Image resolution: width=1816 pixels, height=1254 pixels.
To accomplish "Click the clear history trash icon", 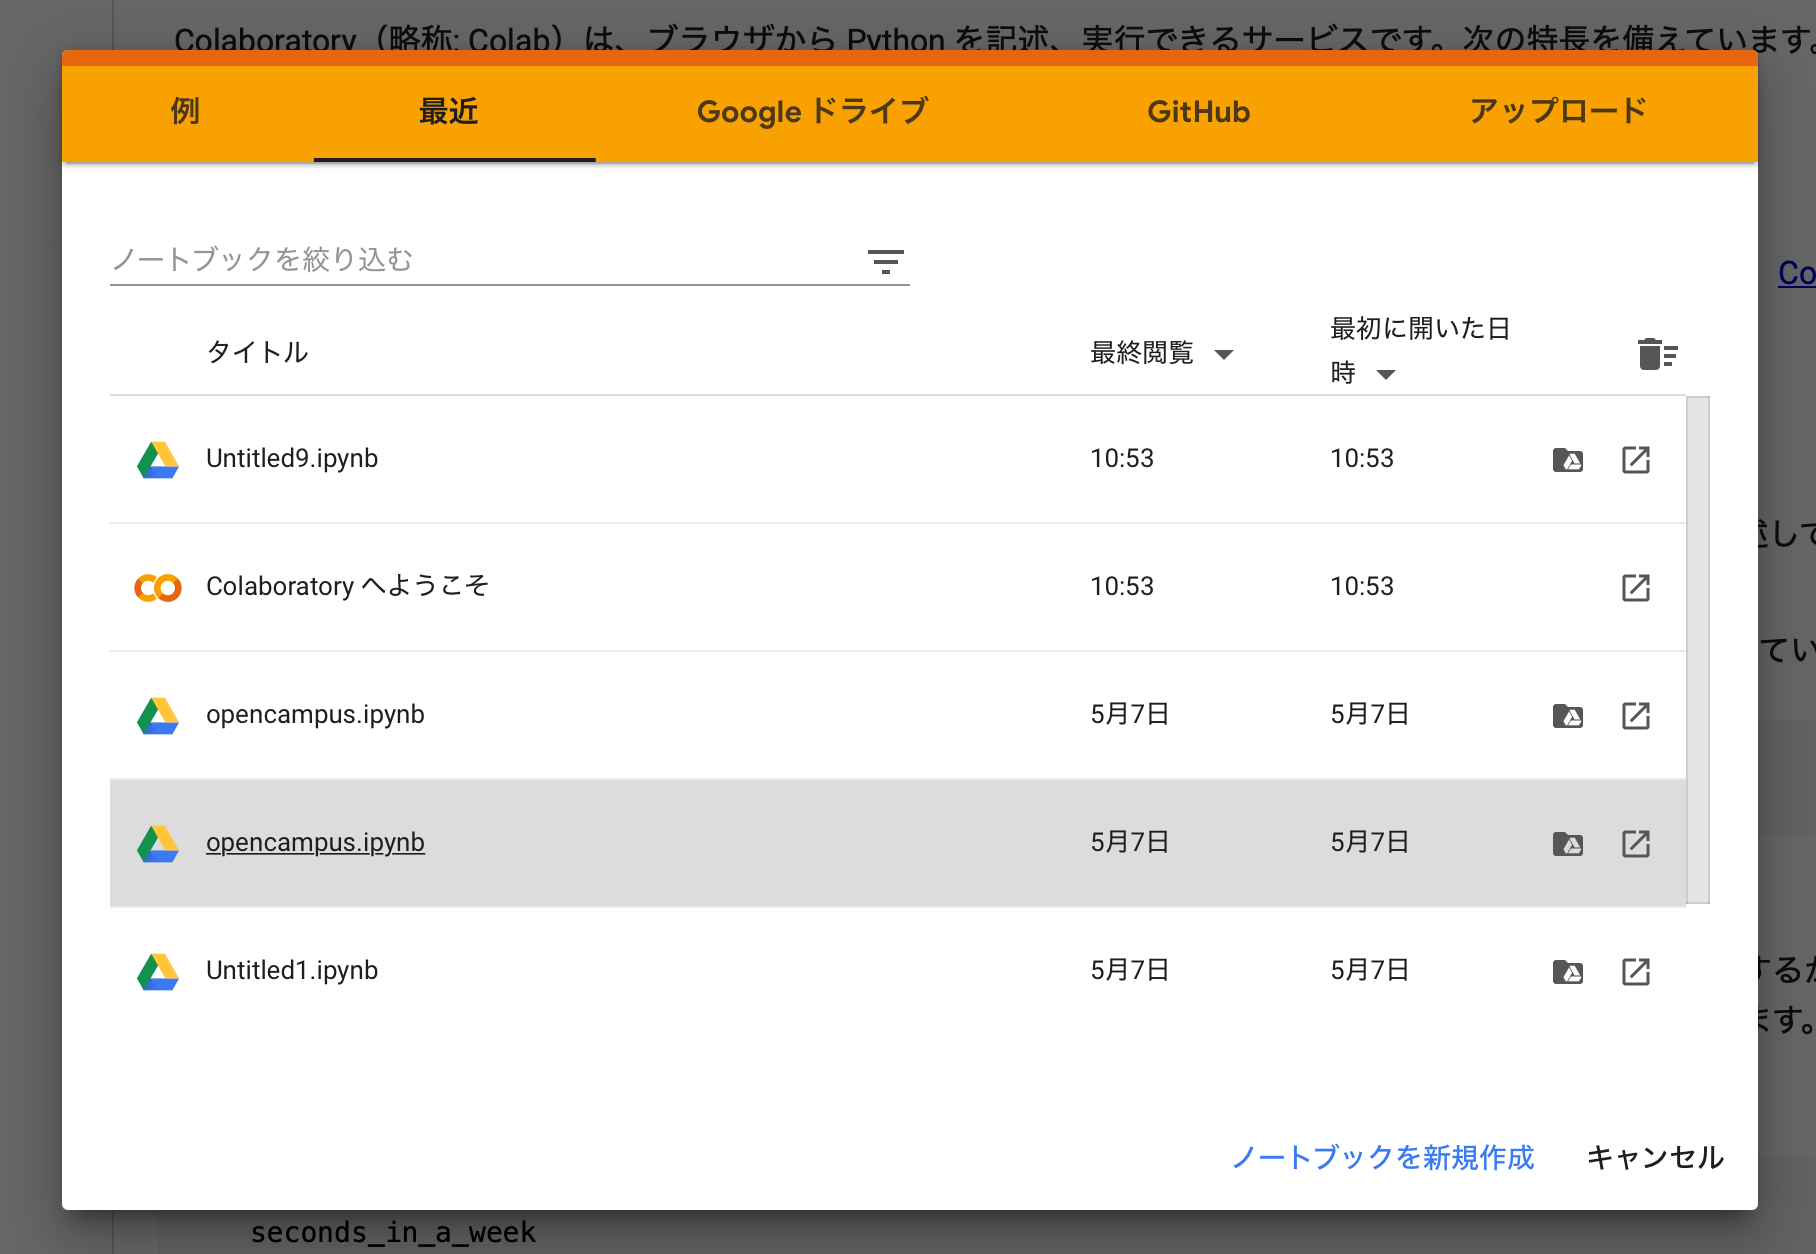I will coord(1657,354).
